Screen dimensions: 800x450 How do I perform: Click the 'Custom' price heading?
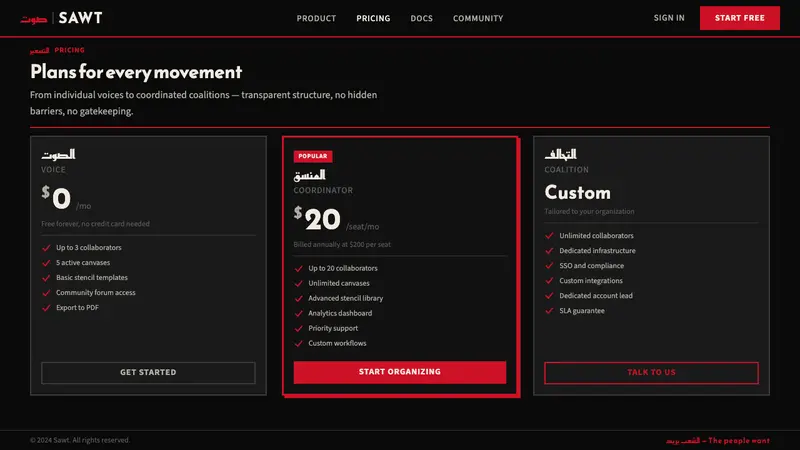click(578, 192)
